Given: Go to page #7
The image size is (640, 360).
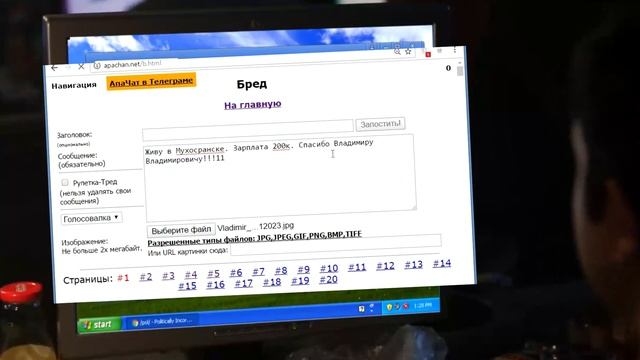Looking at the screenshot, I should (x=258, y=271).
